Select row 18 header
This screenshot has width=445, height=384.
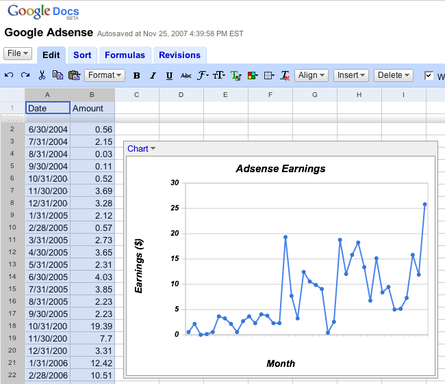pos(12,326)
